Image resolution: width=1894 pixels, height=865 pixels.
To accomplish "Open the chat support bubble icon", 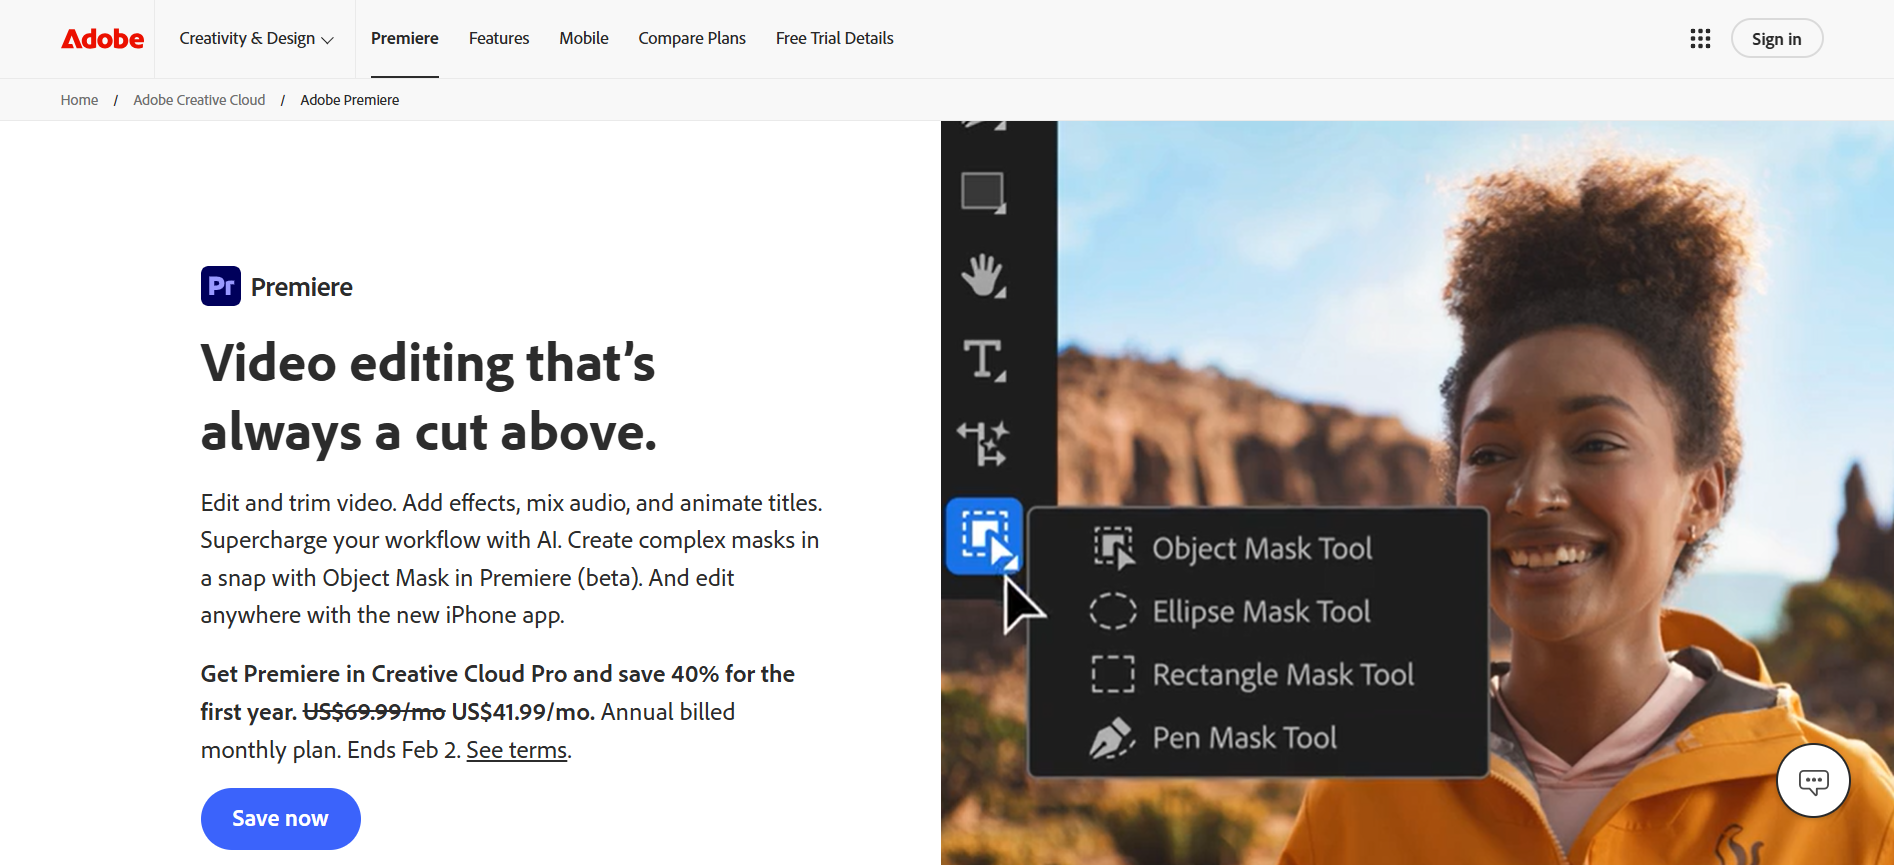I will point(1813,781).
